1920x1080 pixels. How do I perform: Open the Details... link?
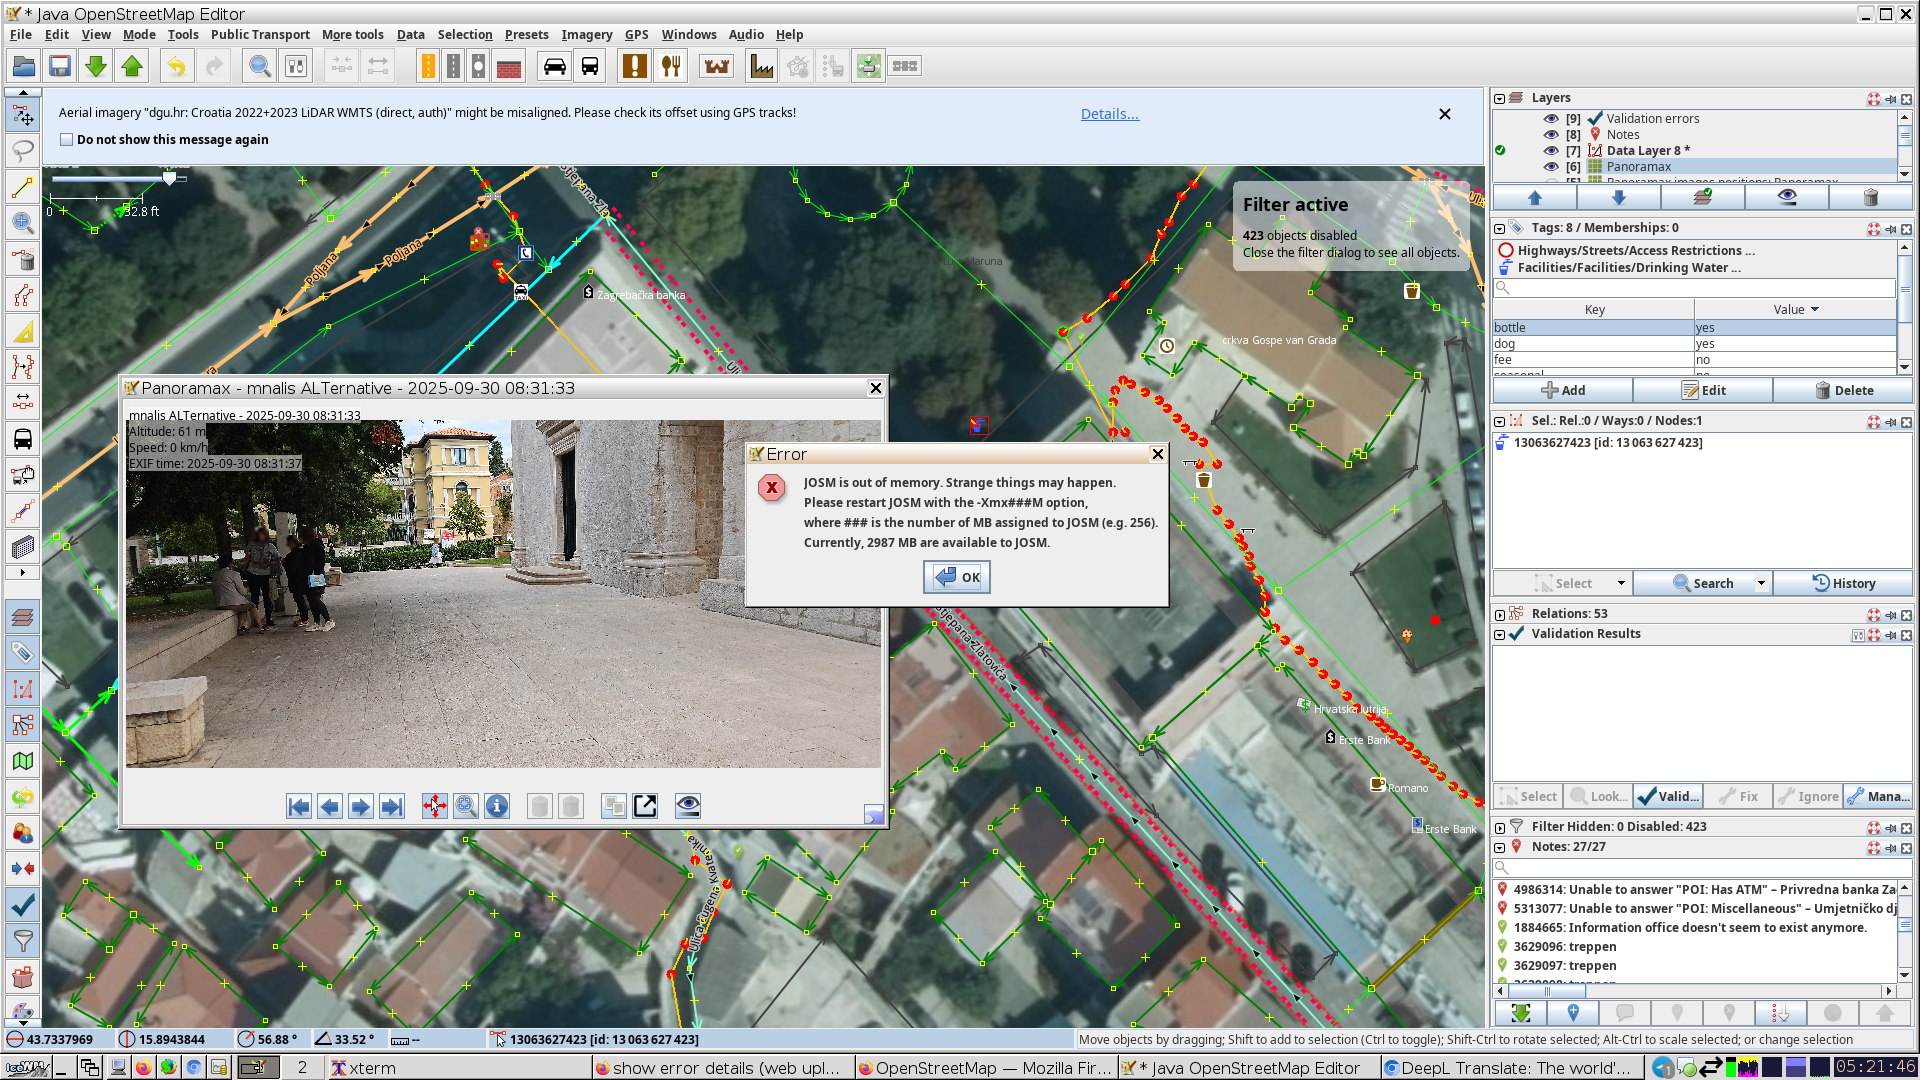click(x=1109, y=114)
